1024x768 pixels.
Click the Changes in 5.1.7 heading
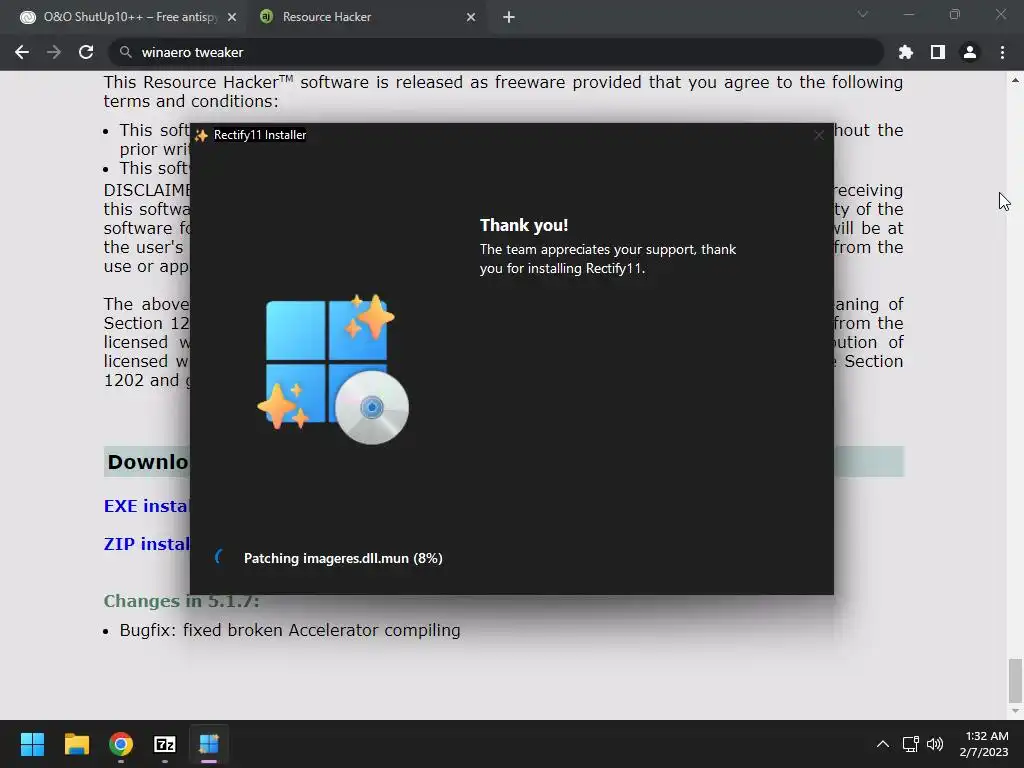click(181, 601)
